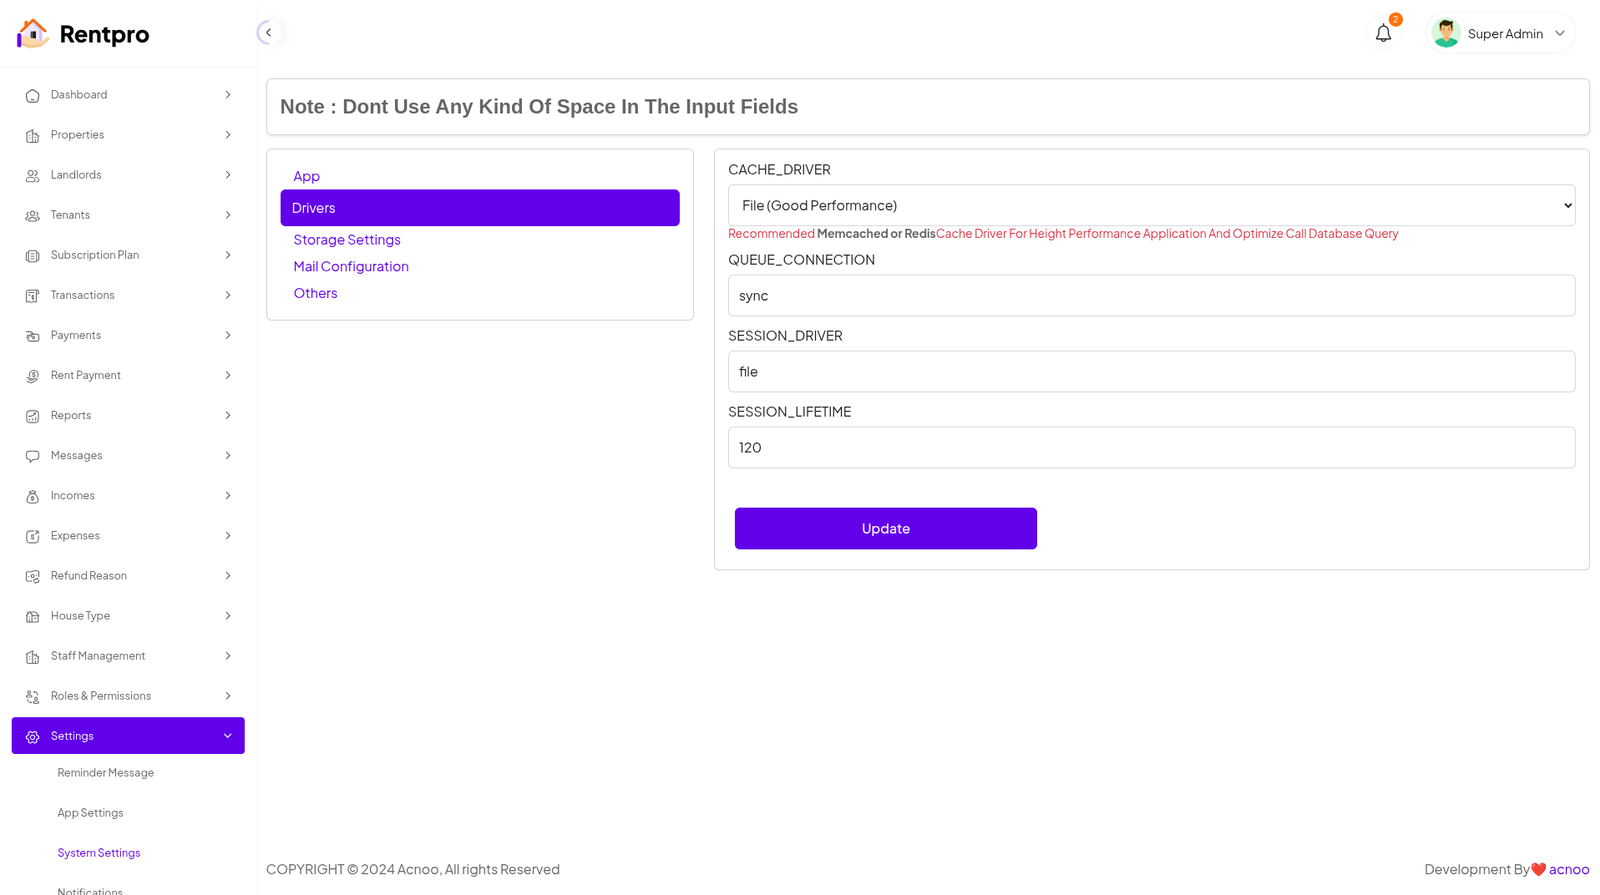Select the App settings tab
Image resolution: width=1600 pixels, height=895 pixels.
(x=307, y=177)
